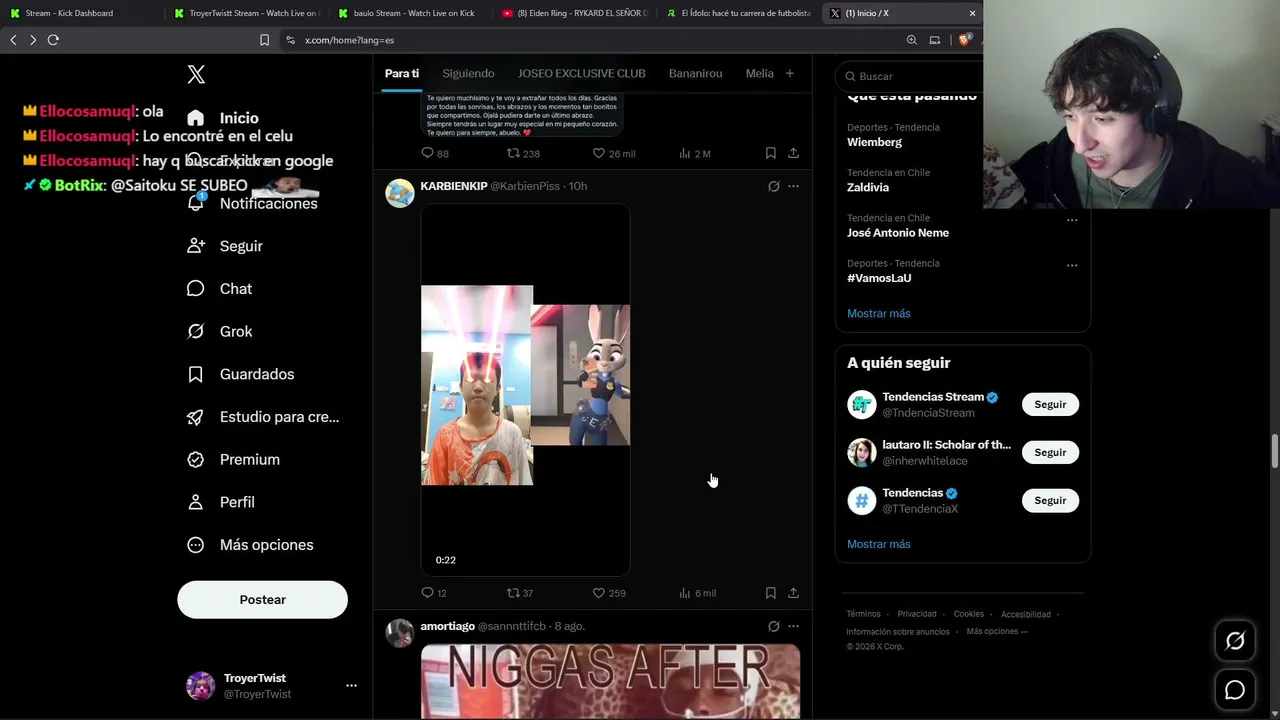The image size is (1280, 720).
Task: Repost the post with 238 reposts
Action: 523,153
